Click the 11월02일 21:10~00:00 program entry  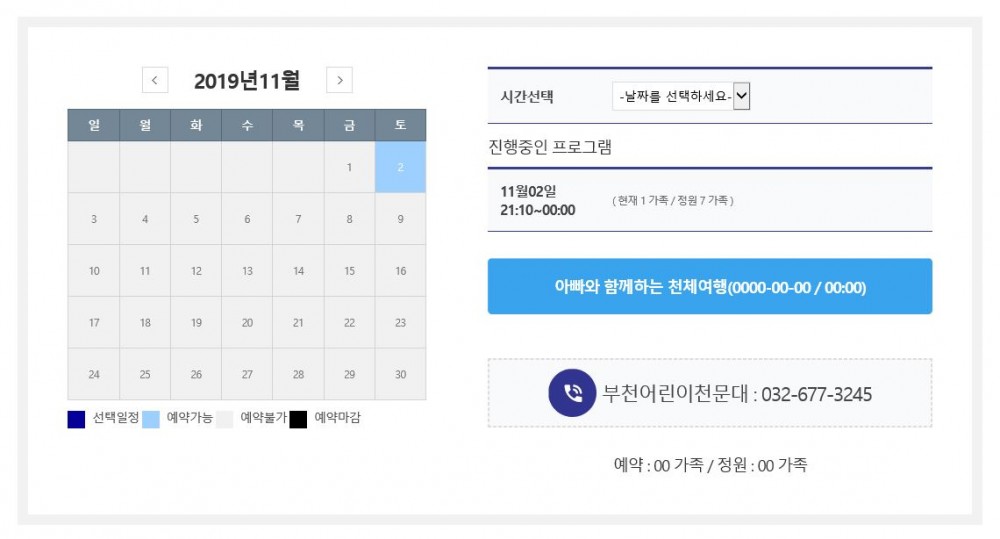pyautogui.click(x=538, y=200)
